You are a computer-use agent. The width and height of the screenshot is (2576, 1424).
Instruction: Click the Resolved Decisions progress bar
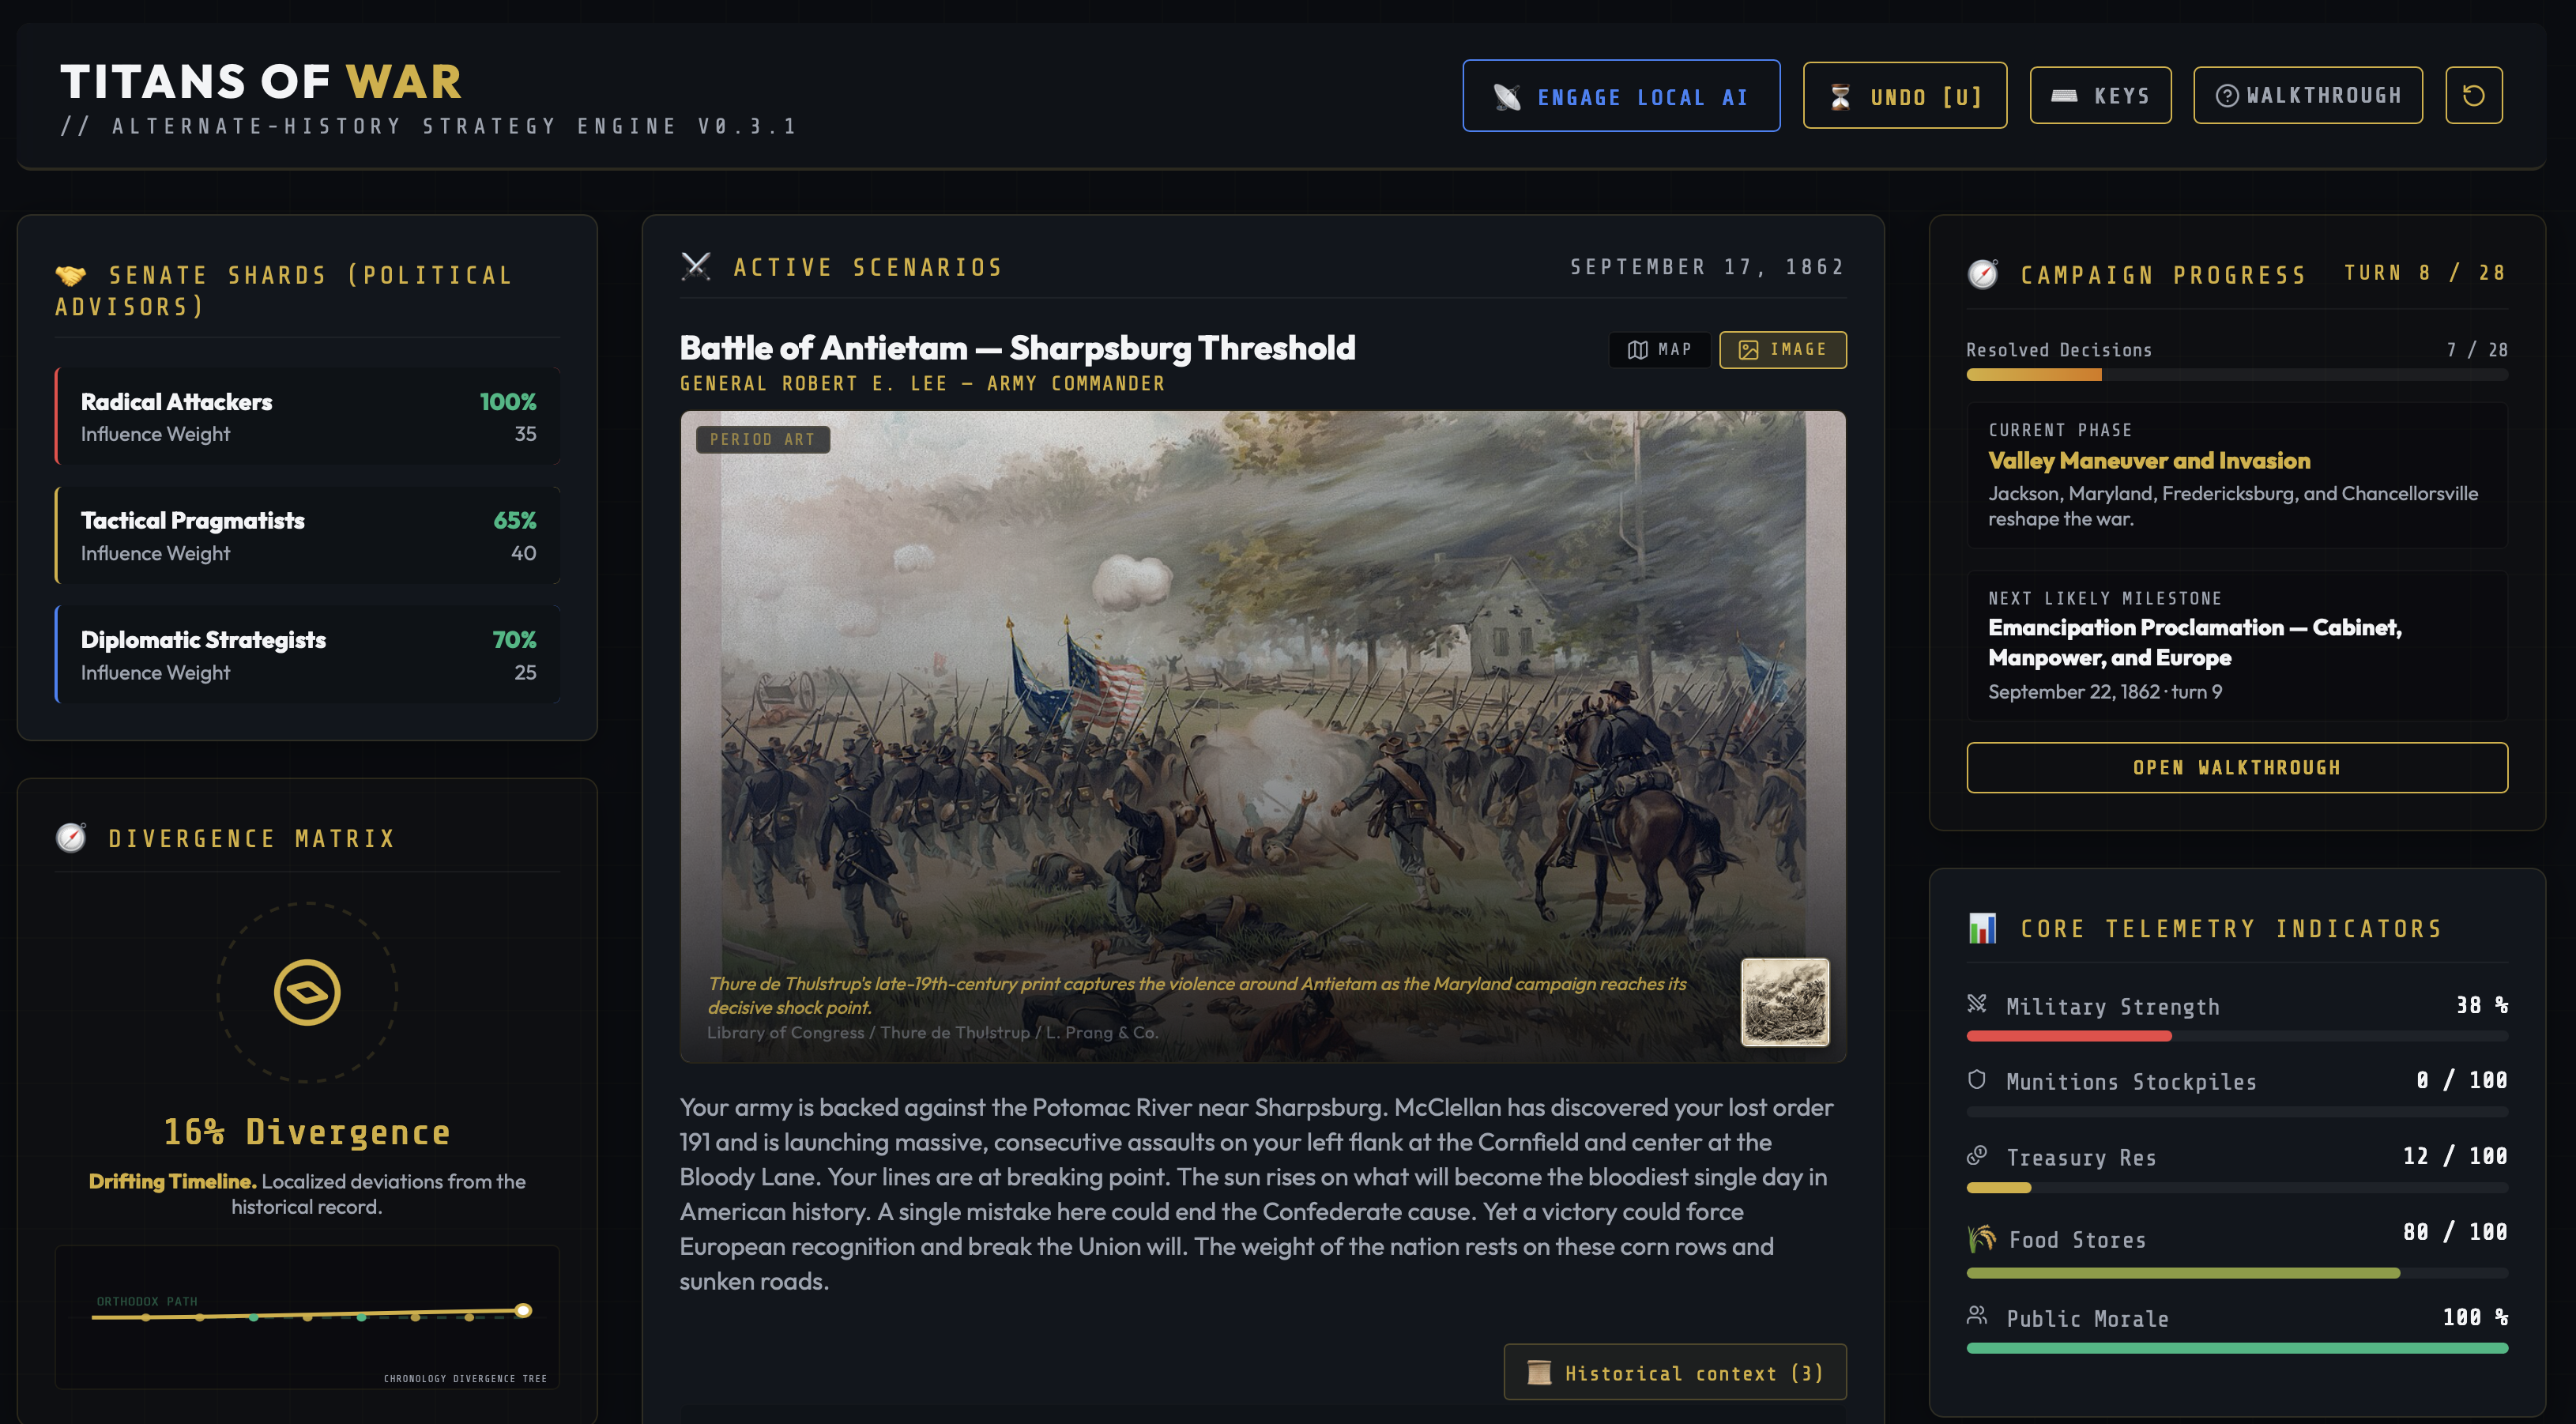2236,375
